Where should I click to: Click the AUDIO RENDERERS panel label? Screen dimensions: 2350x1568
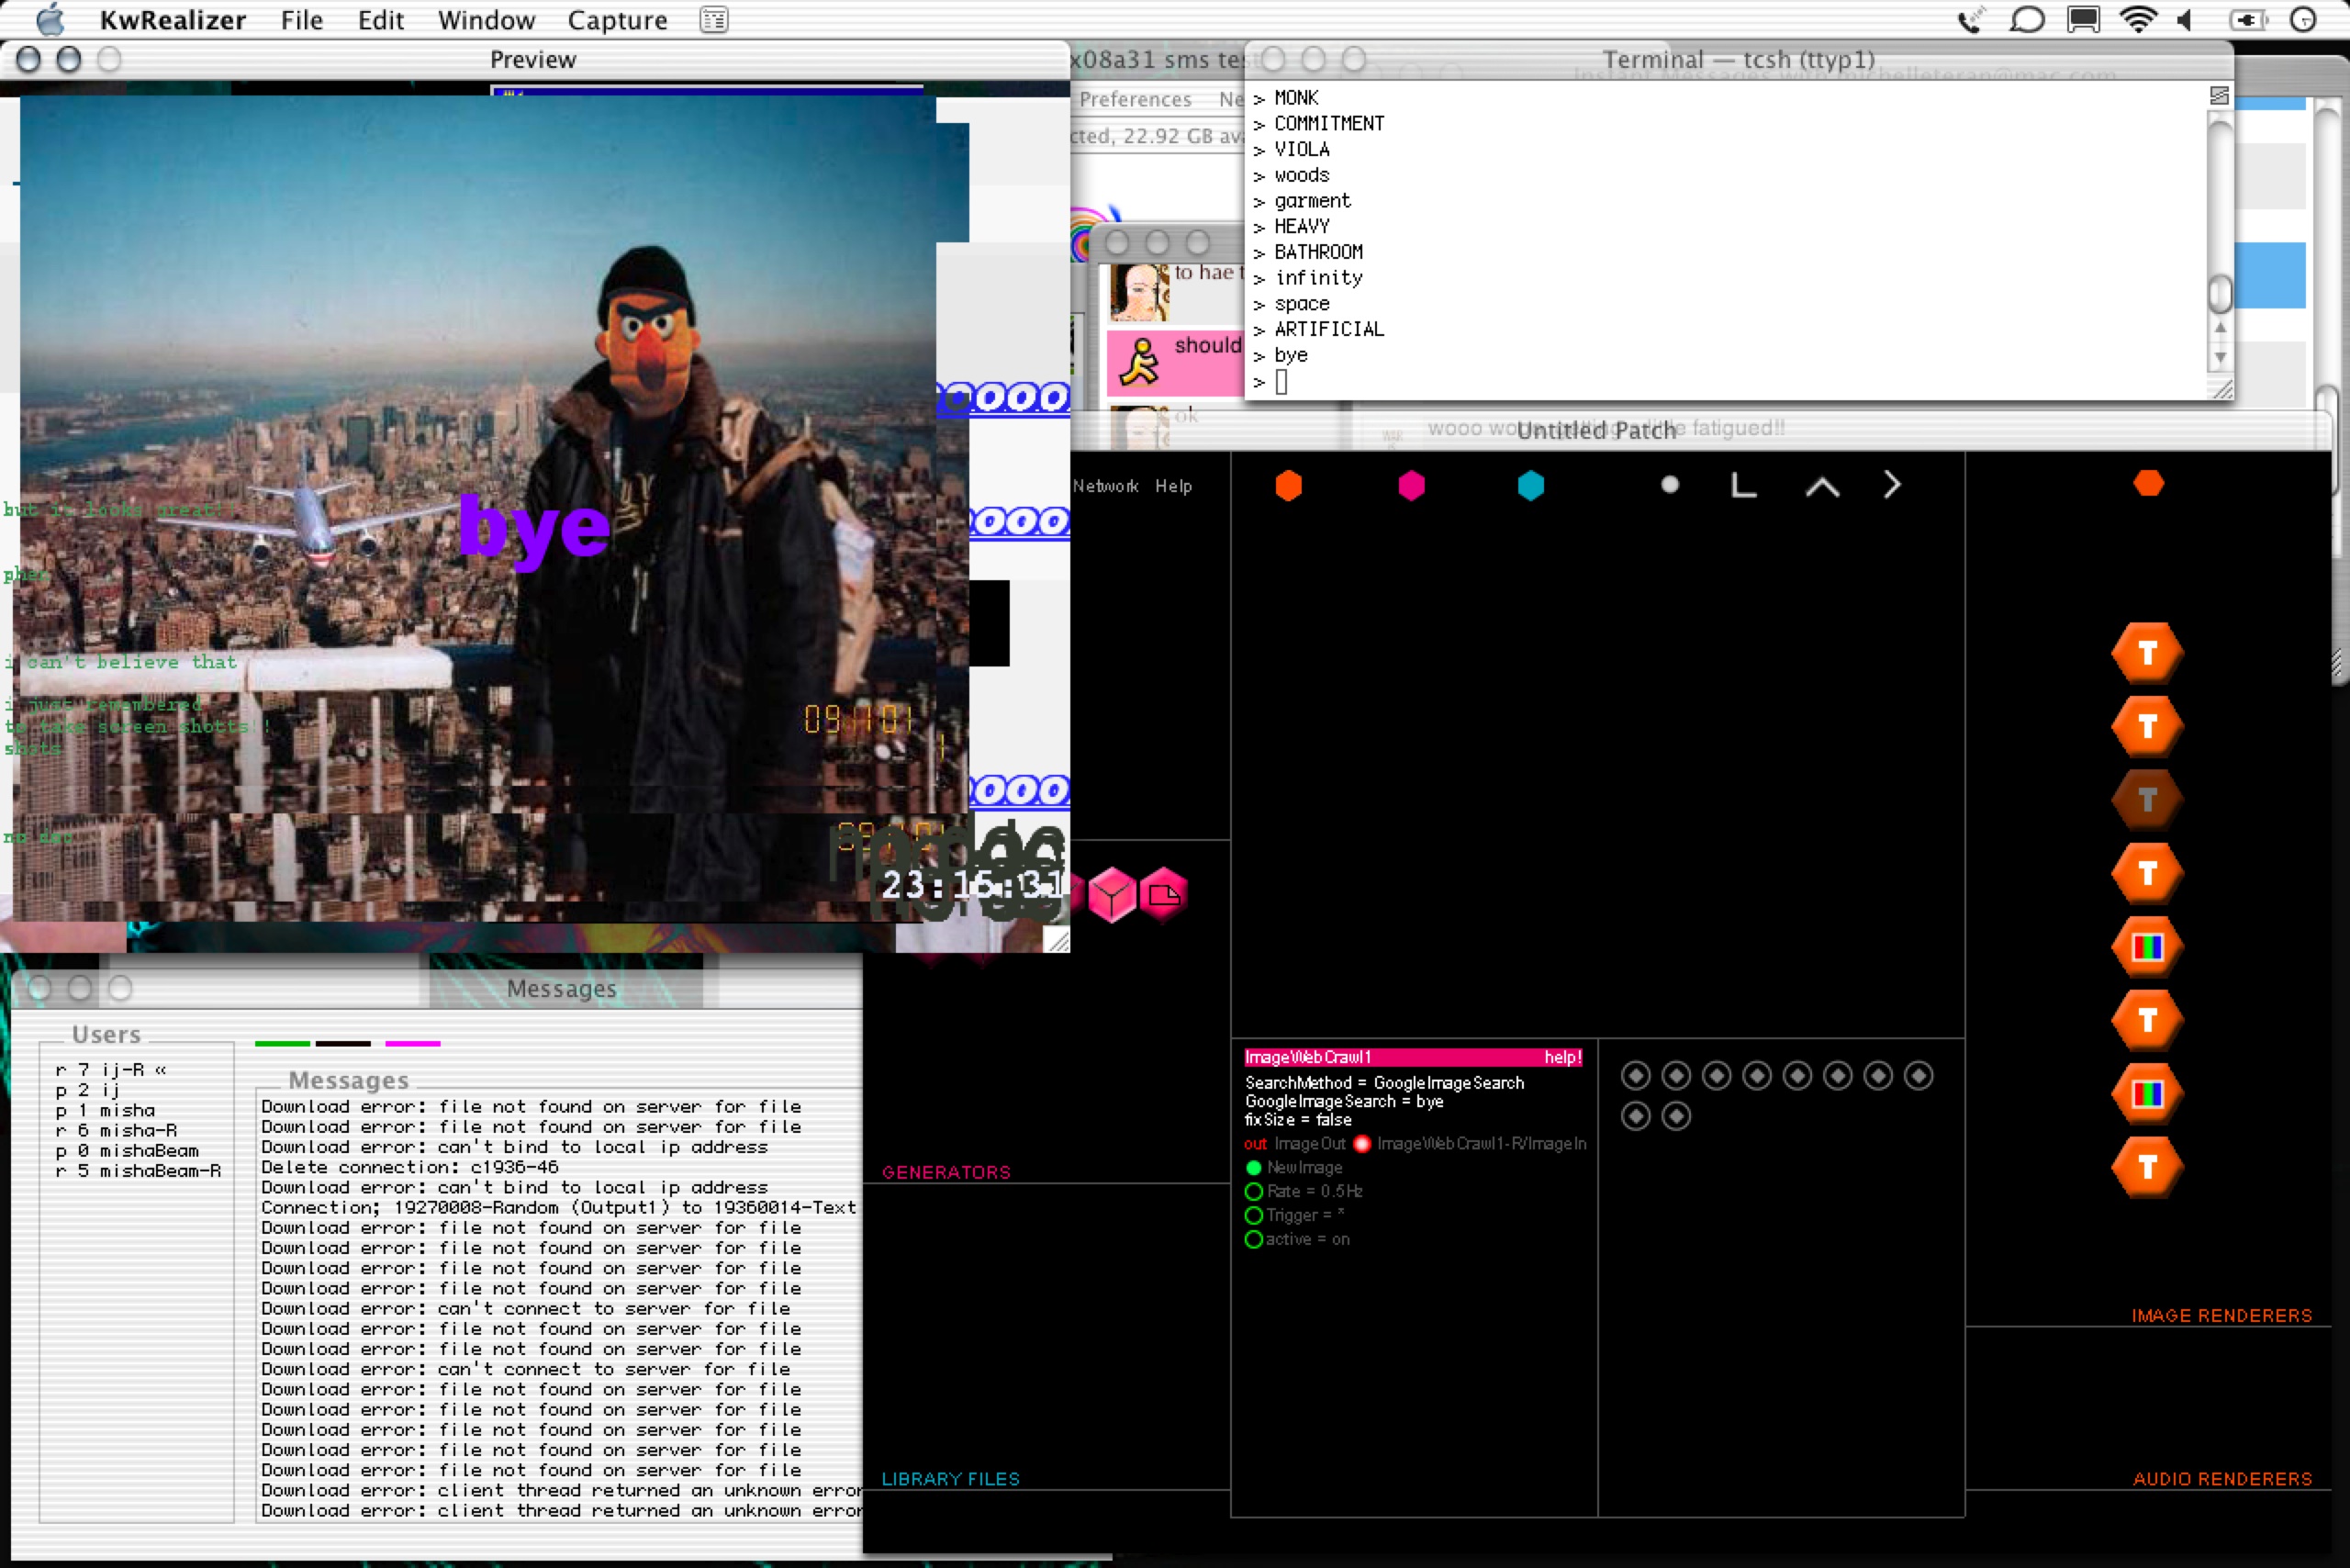click(x=2223, y=1479)
